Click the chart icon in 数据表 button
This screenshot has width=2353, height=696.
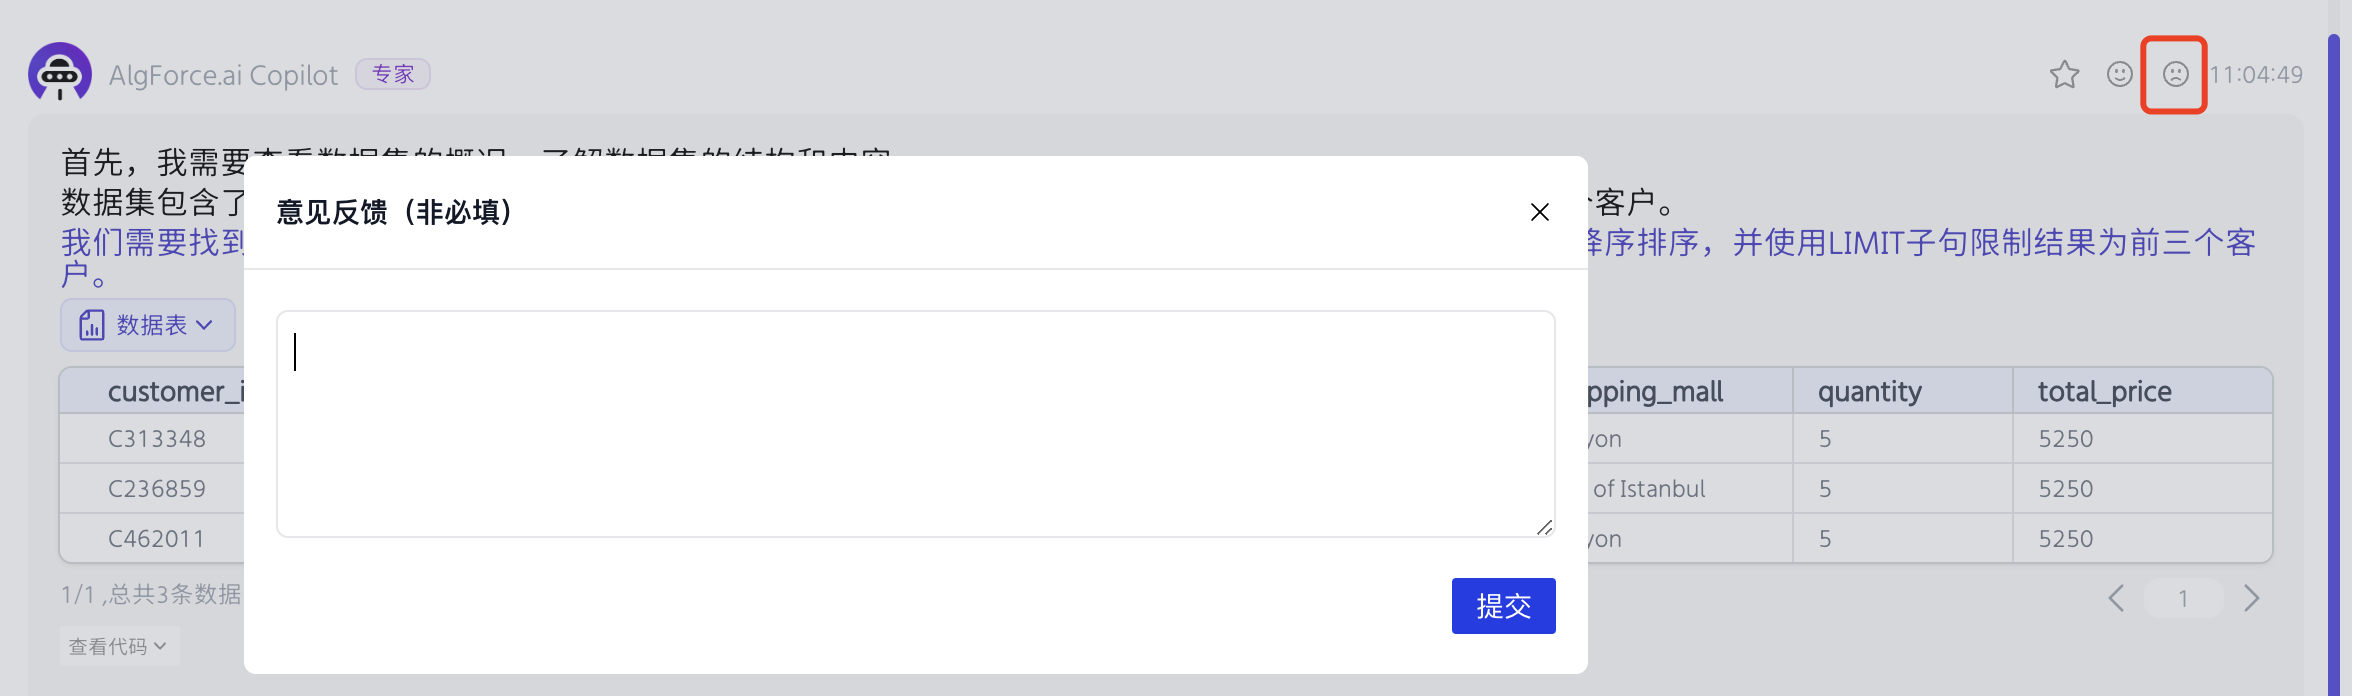click(x=92, y=325)
